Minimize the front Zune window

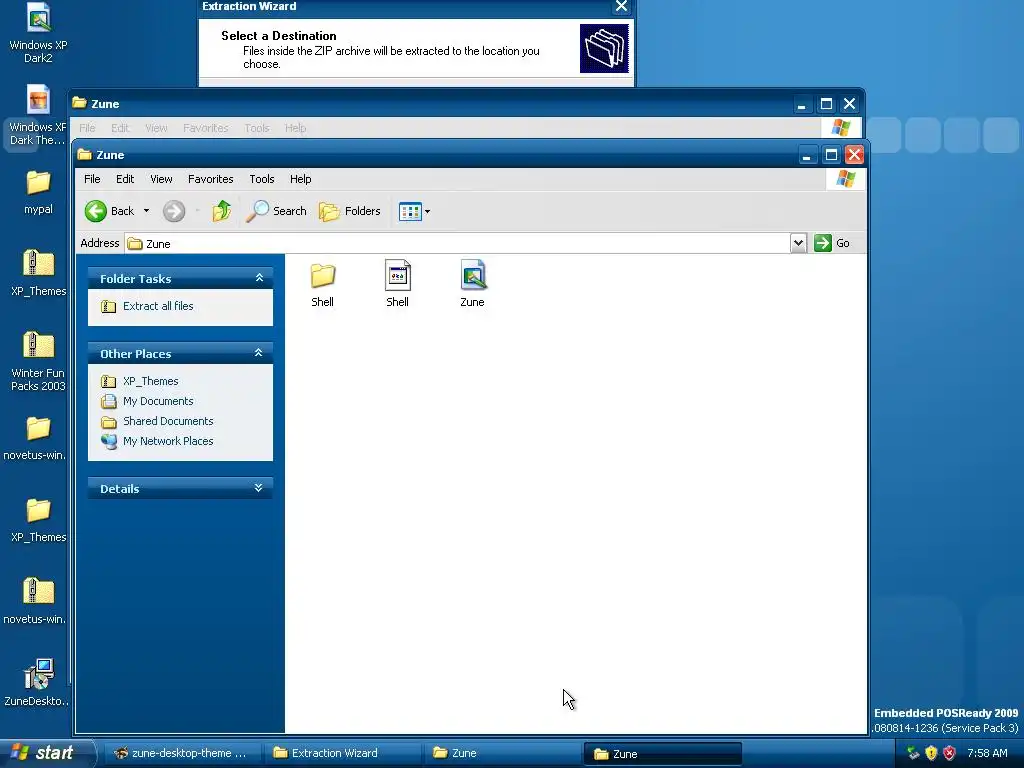click(x=807, y=155)
